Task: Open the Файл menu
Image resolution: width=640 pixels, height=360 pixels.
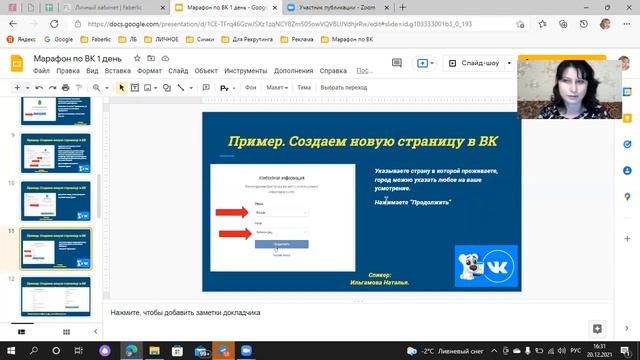Action: click(x=41, y=71)
